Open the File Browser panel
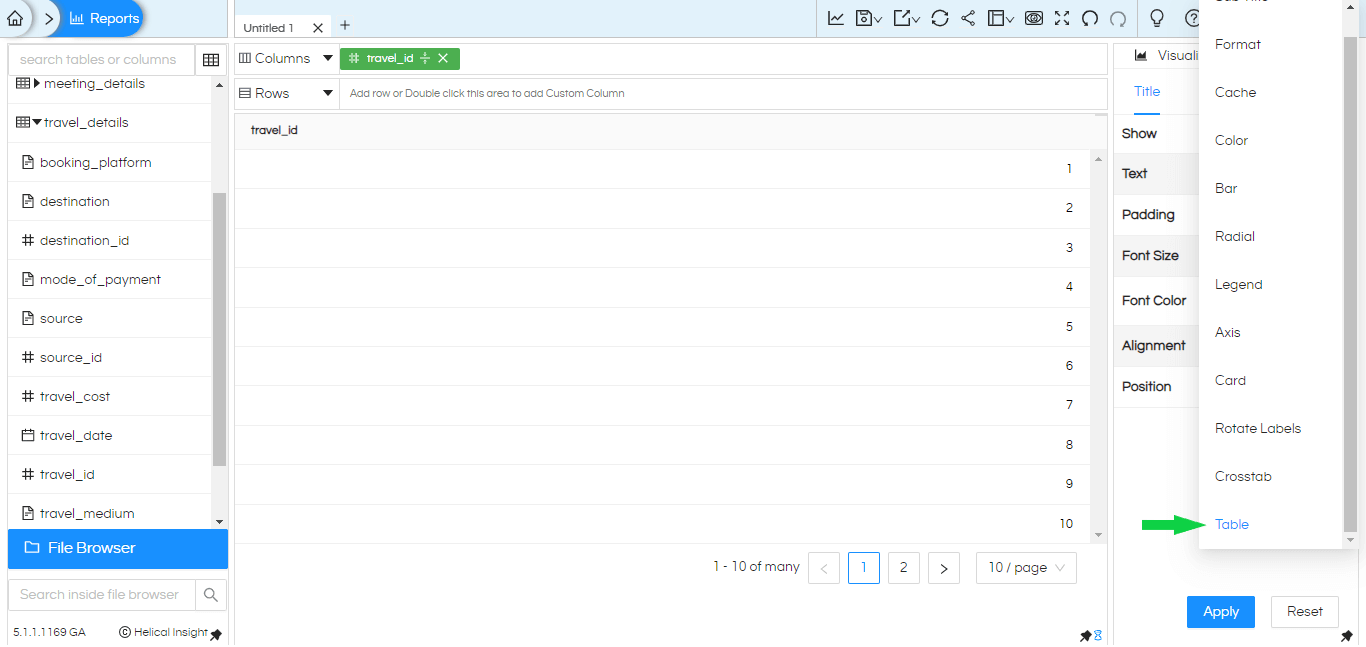Image resolution: width=1366 pixels, height=647 pixels. [x=118, y=548]
